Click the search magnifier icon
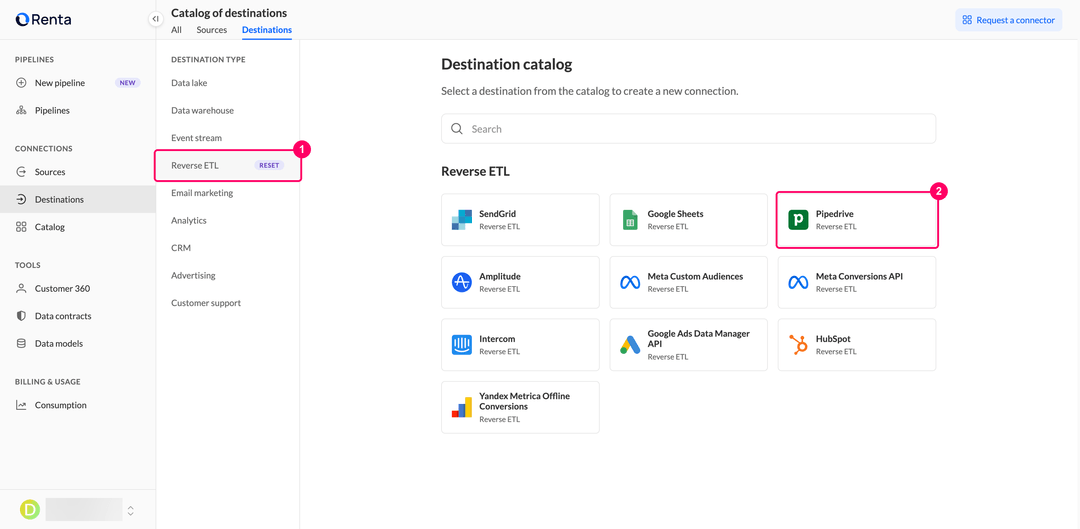The image size is (1080, 529). (x=456, y=129)
